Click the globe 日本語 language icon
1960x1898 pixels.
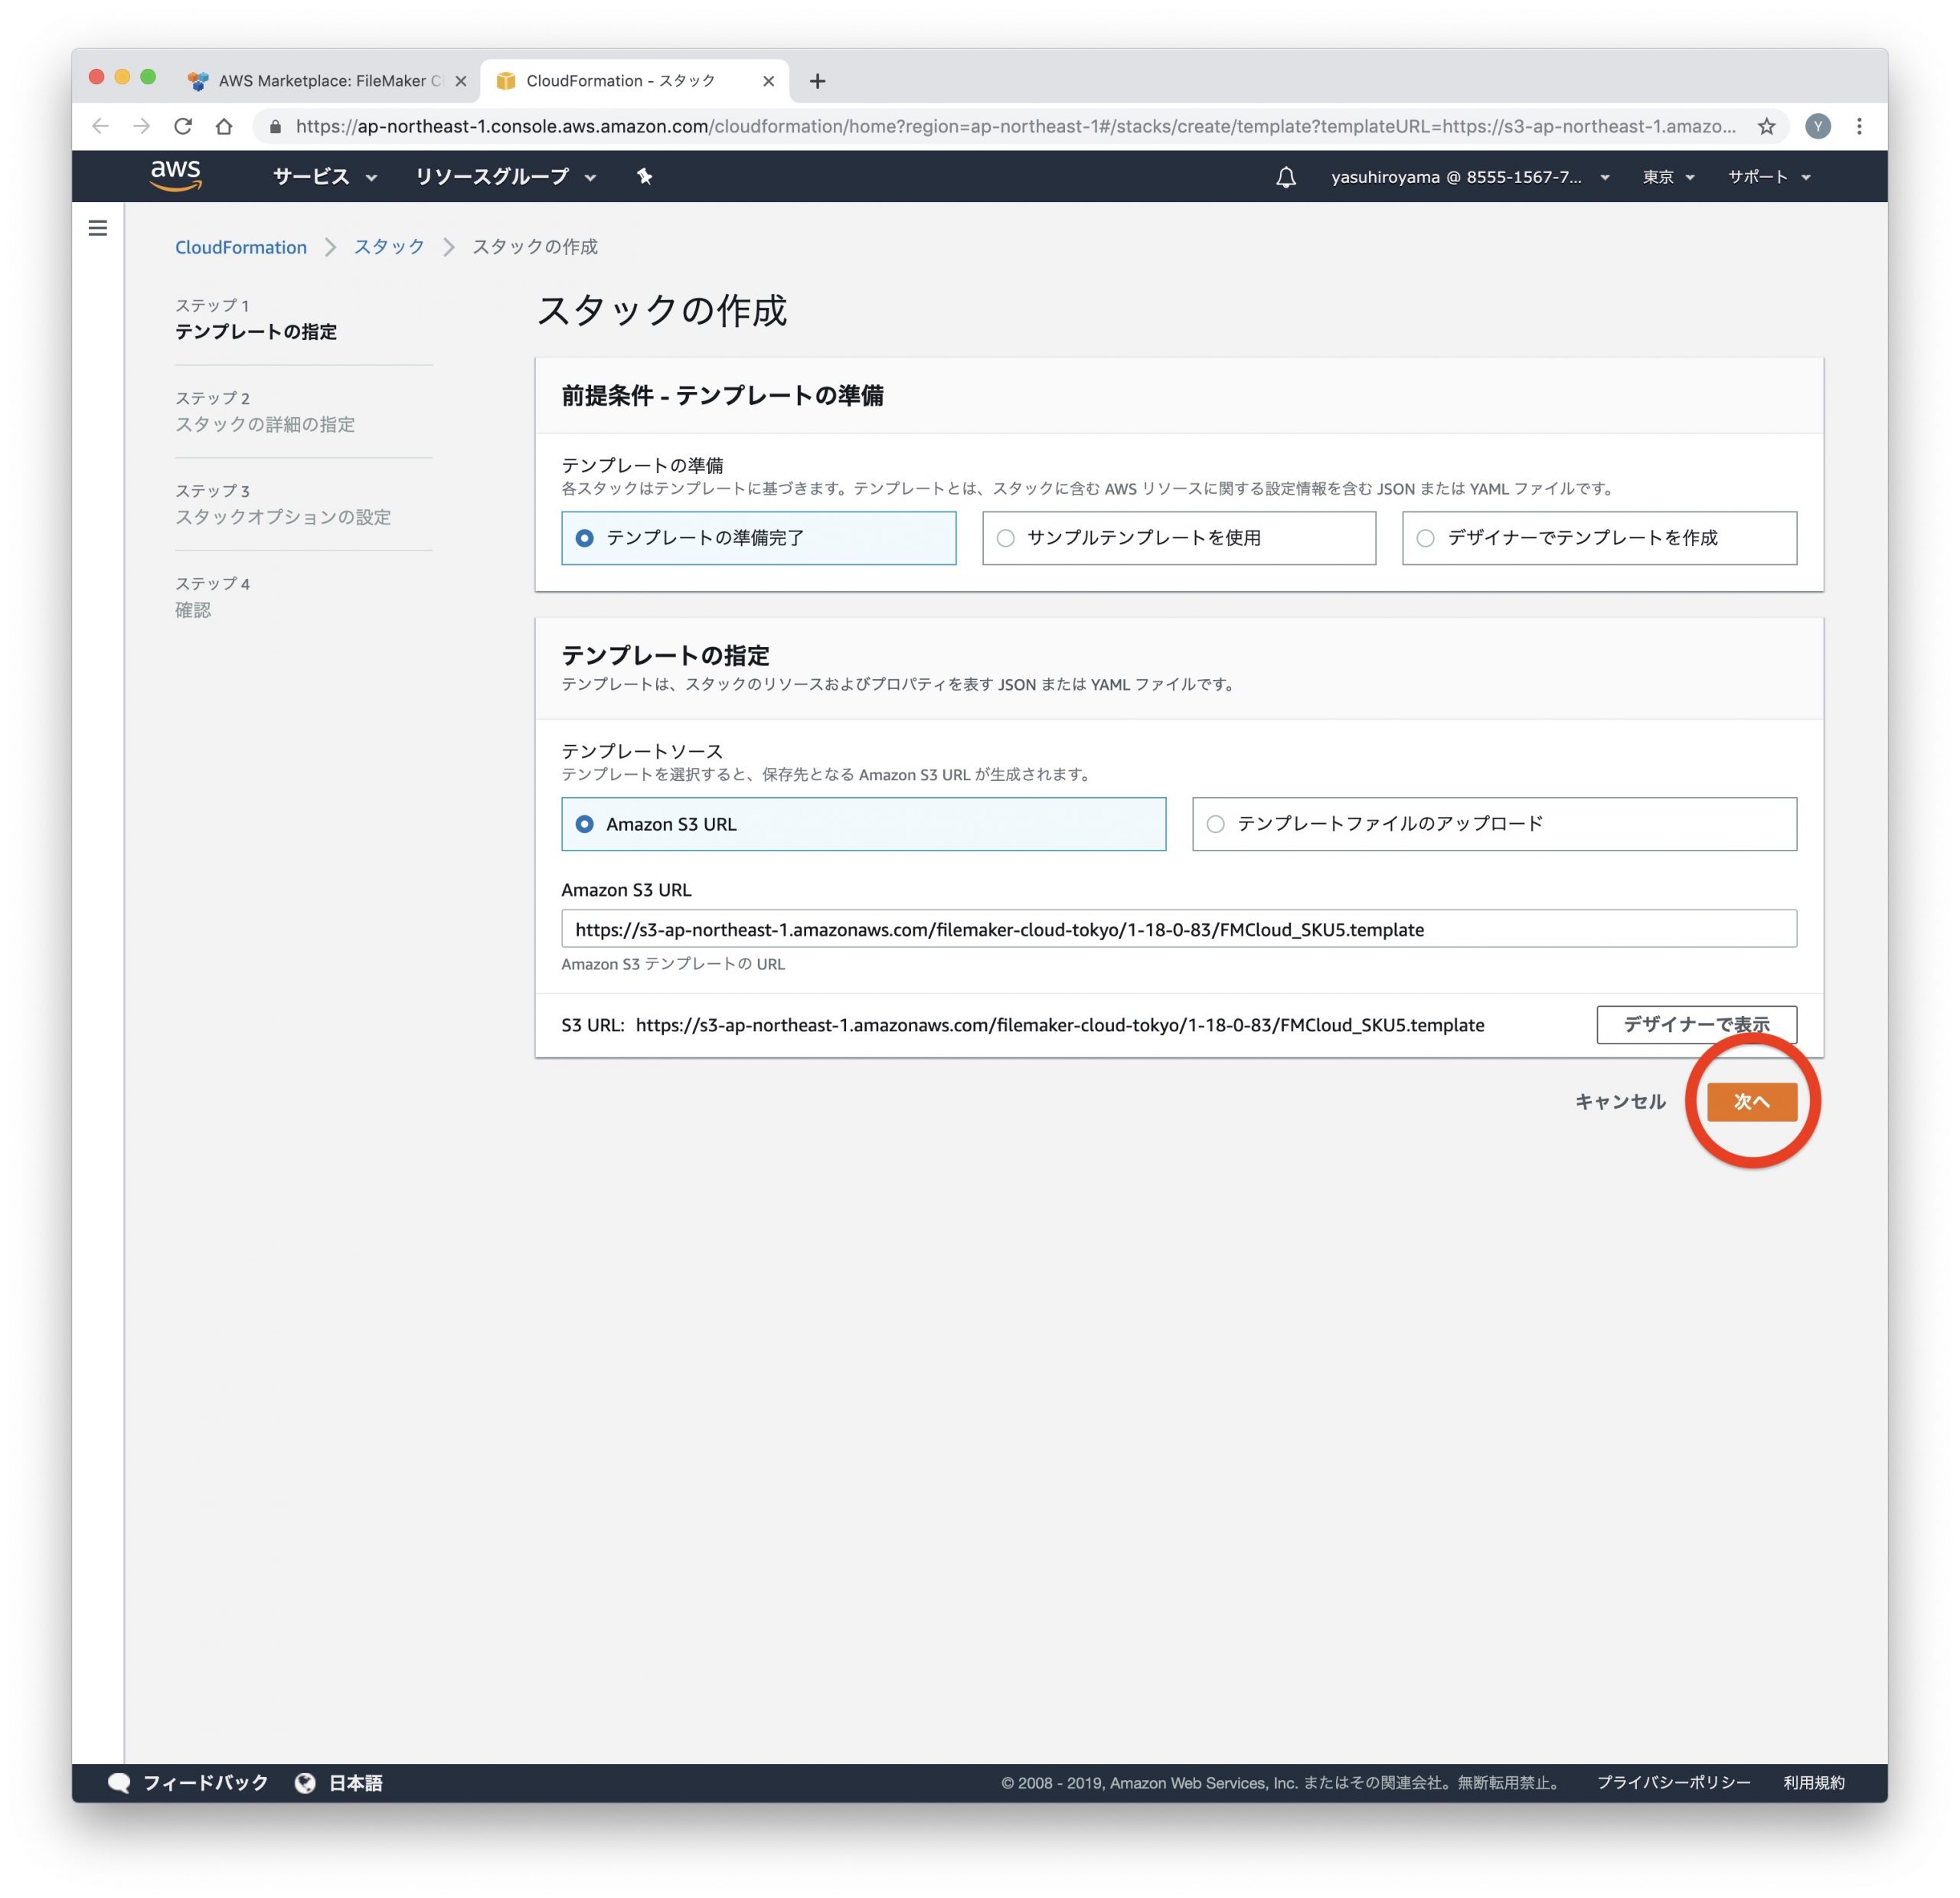305,1783
